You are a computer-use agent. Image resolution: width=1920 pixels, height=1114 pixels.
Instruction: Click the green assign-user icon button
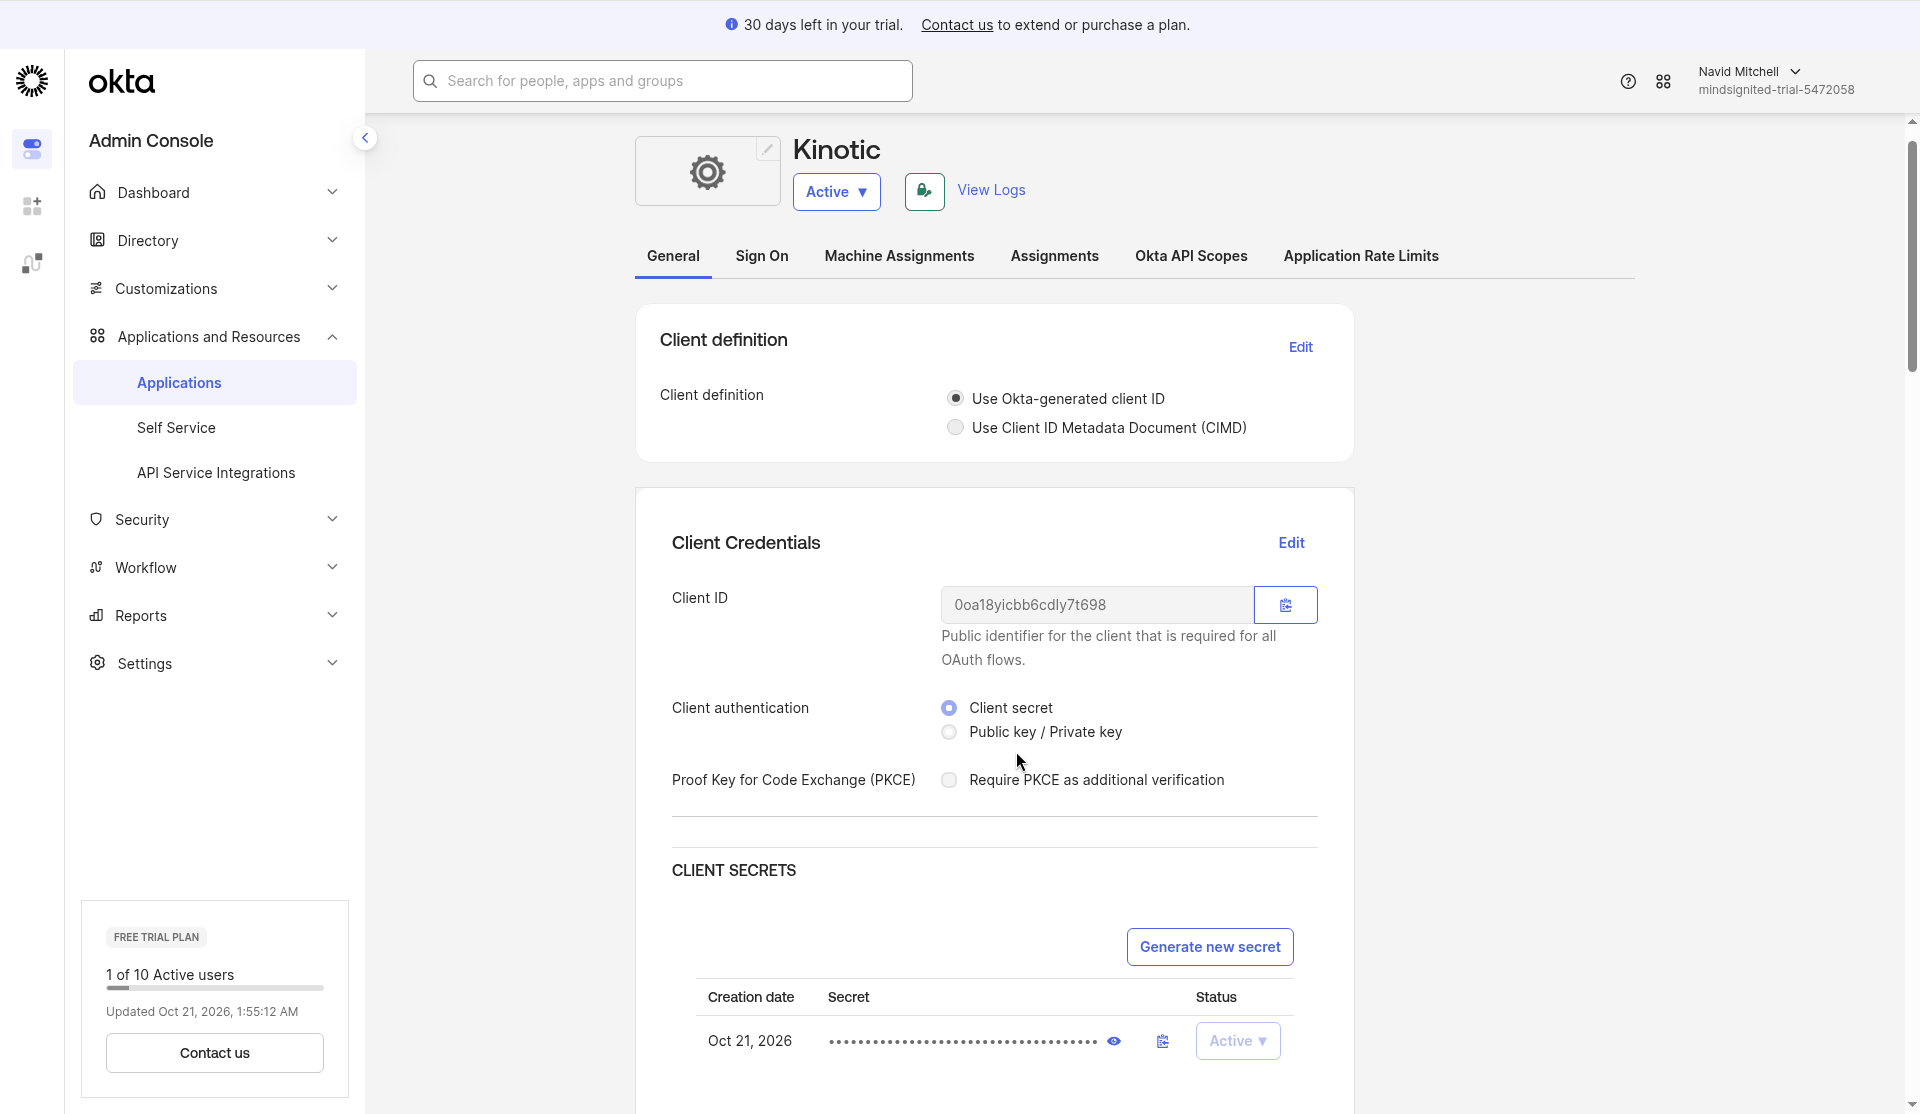coord(924,192)
